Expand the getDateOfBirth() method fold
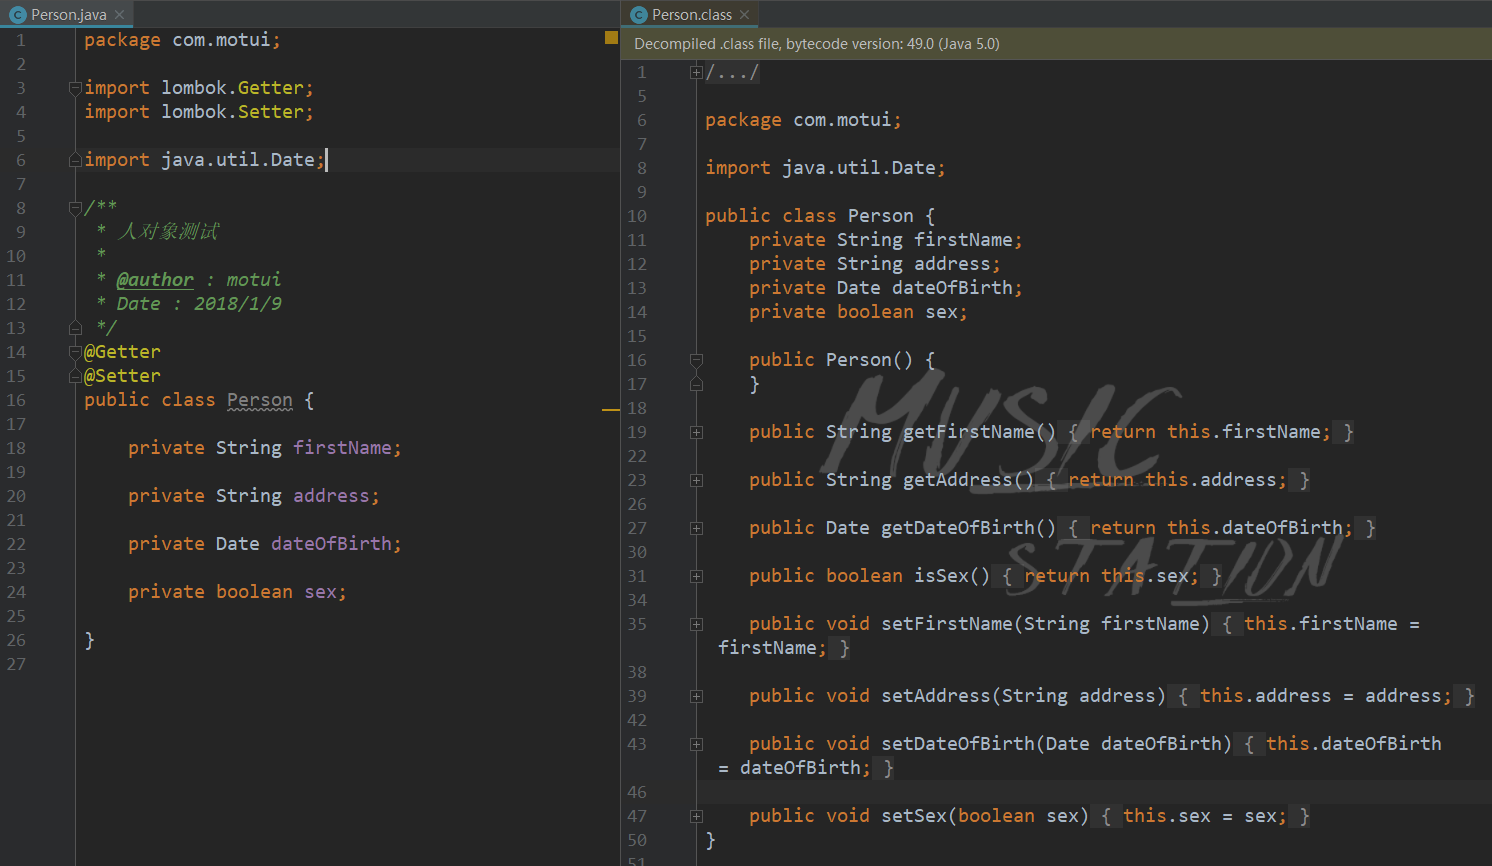The image size is (1492, 866). click(x=696, y=528)
